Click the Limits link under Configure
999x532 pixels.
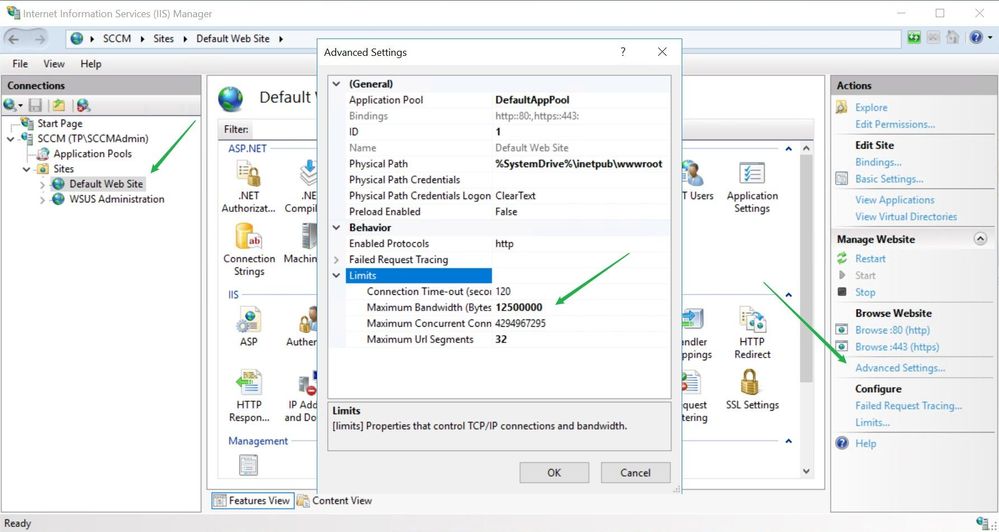[872, 422]
